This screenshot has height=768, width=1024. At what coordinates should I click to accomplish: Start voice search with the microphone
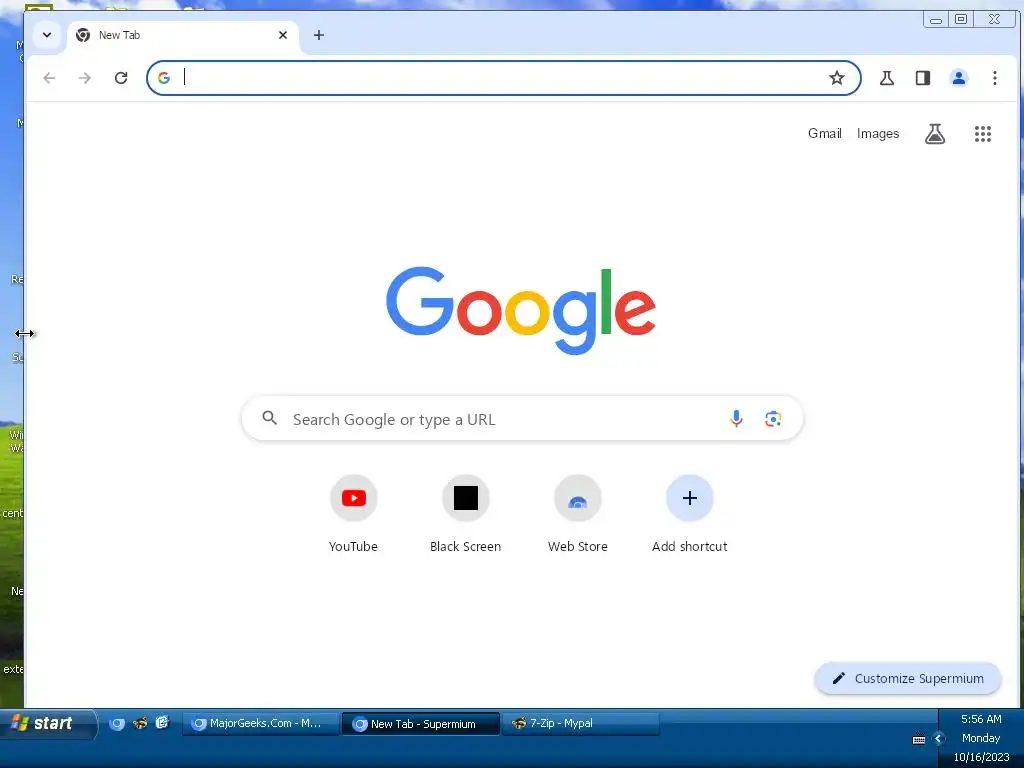tap(736, 419)
